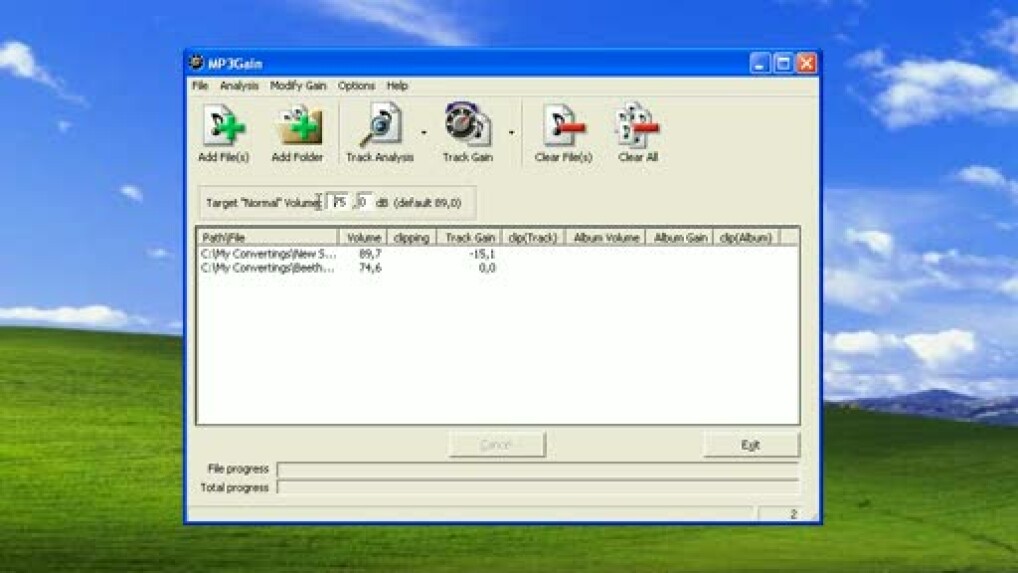Viewport: 1018px width, 573px height.
Task: Open the Modify Gain menu
Action: point(298,86)
